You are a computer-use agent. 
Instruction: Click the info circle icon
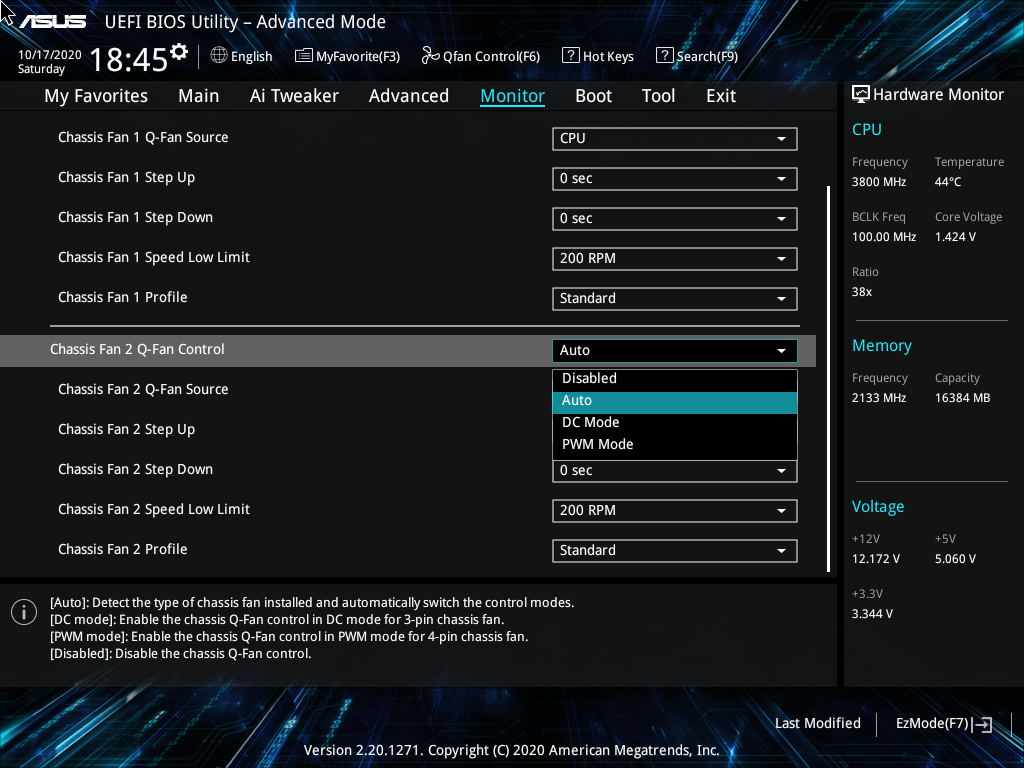24,612
